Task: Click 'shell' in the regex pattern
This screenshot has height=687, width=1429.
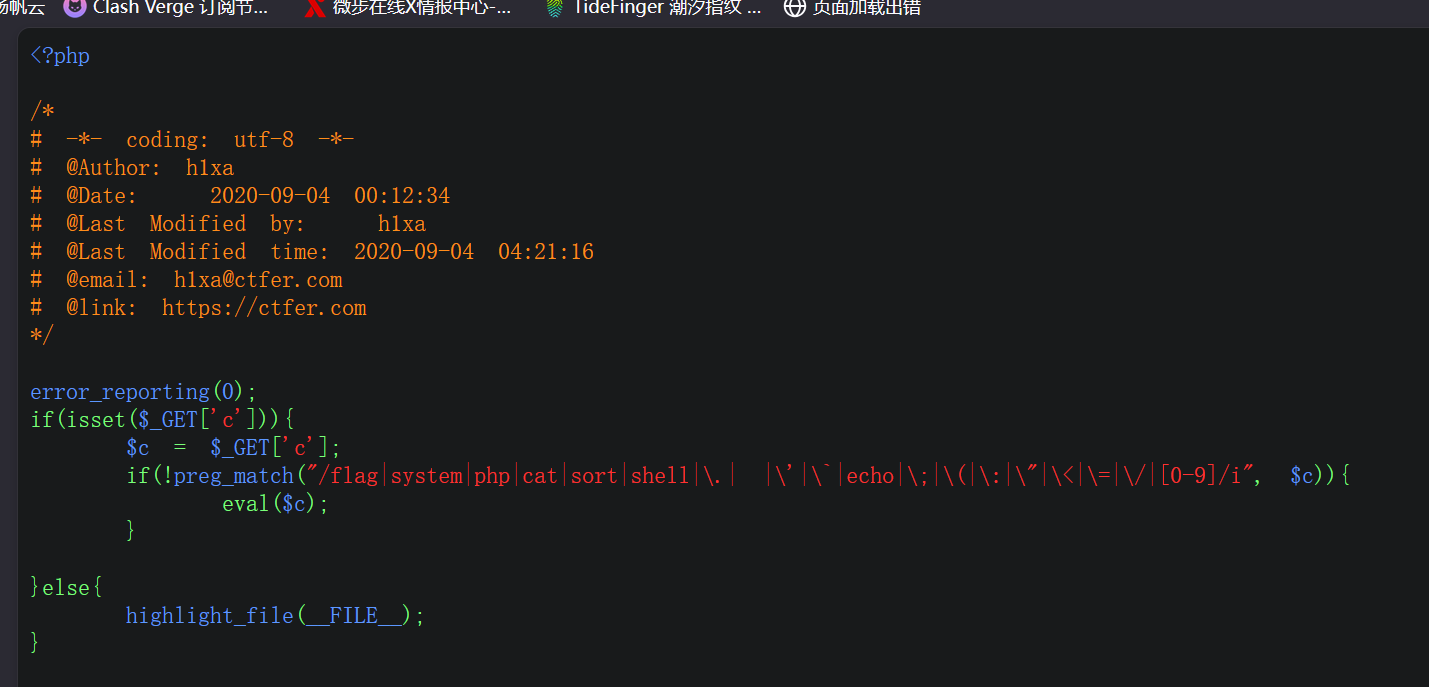Action: pos(660,476)
